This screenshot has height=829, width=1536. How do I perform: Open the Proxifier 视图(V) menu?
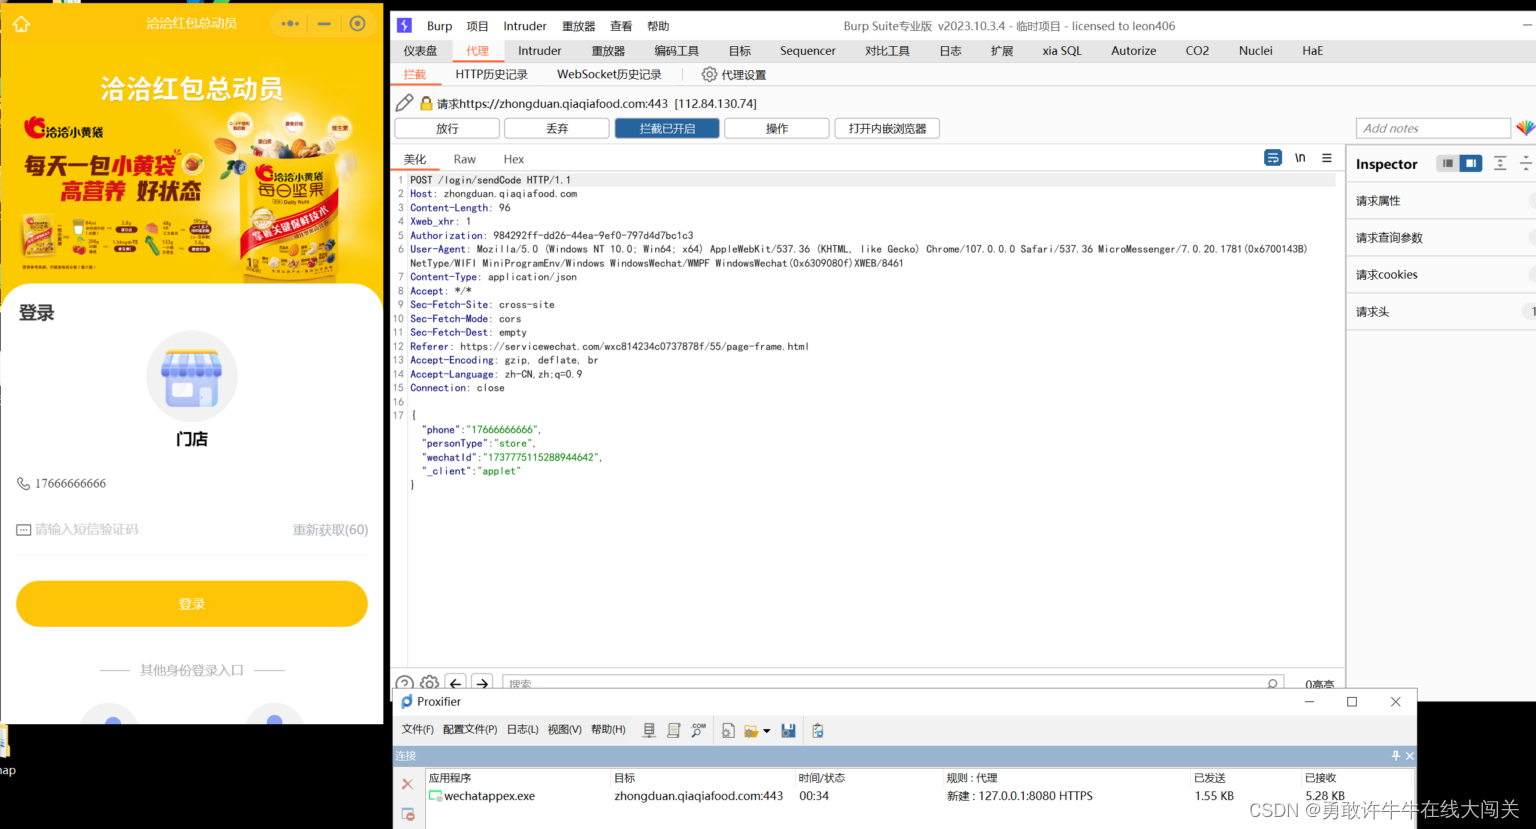click(x=564, y=730)
